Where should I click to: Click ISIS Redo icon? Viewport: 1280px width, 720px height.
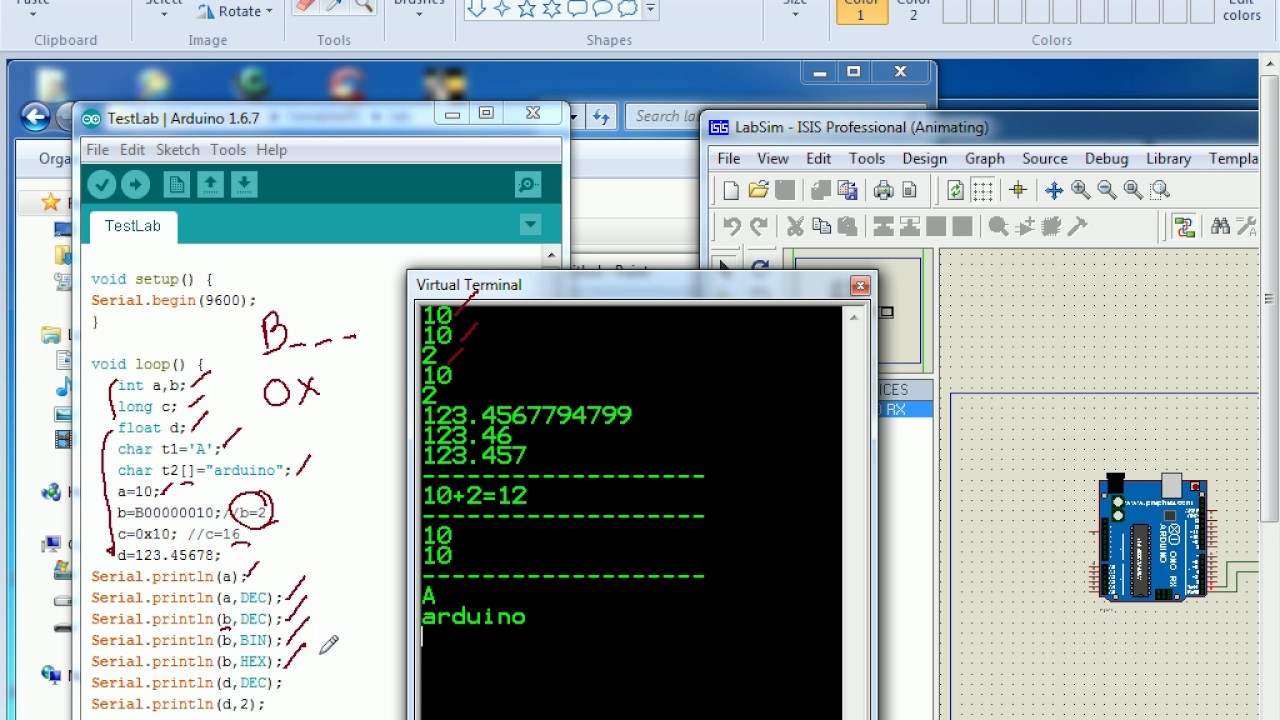[x=759, y=227]
